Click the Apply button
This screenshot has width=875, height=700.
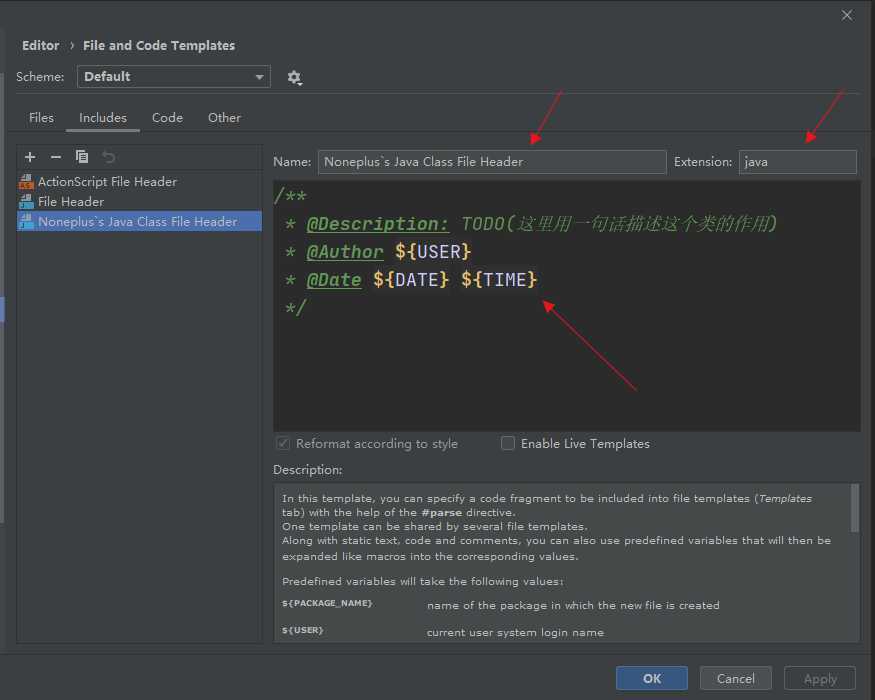point(819,678)
